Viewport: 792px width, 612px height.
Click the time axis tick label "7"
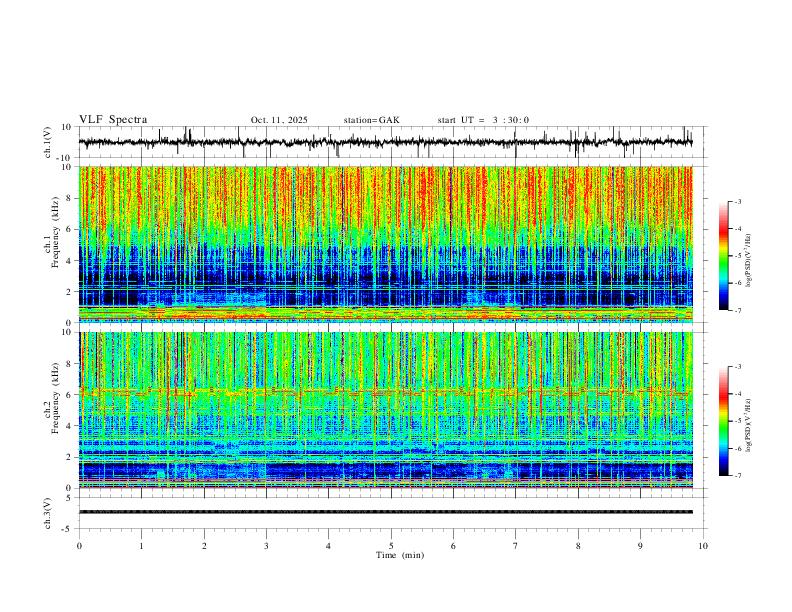pos(516,546)
